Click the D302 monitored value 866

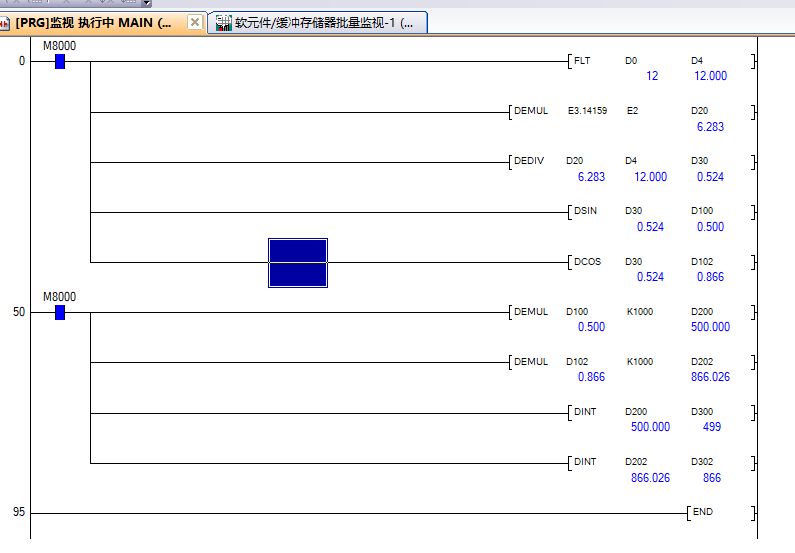pos(711,478)
